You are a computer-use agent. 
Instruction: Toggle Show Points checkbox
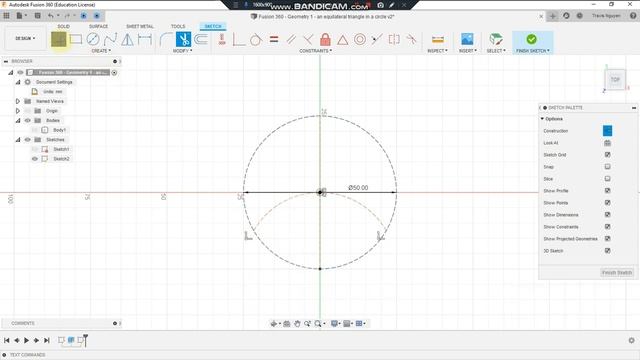(607, 202)
